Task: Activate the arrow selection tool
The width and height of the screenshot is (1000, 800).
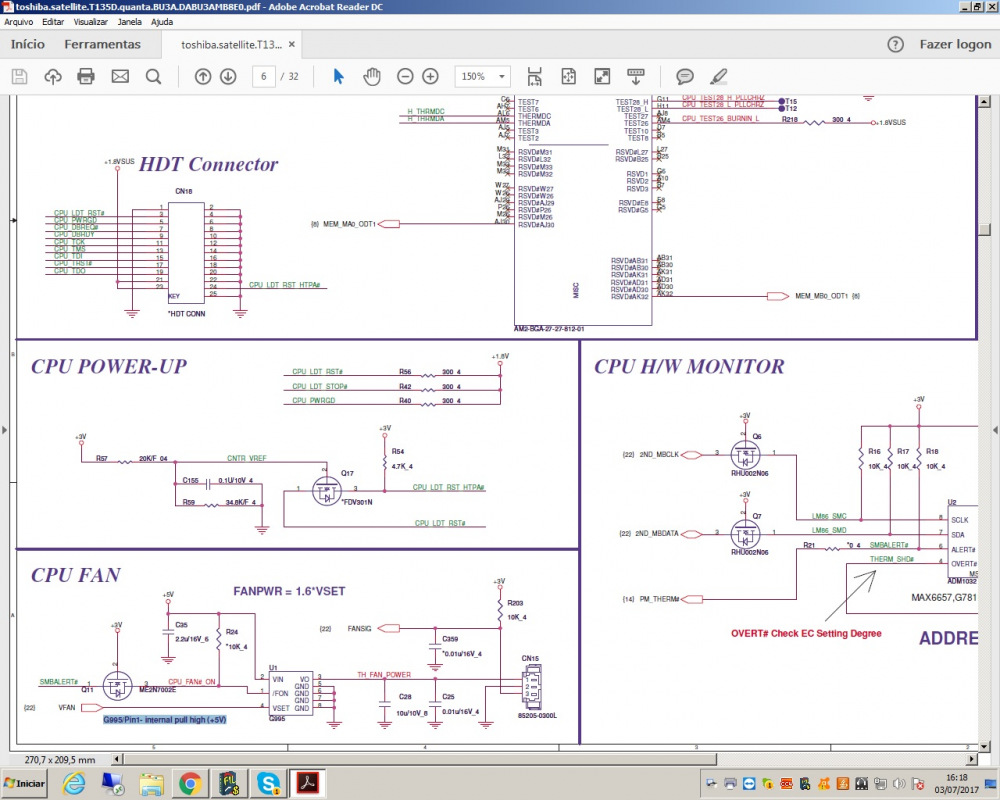Action: 339,77
